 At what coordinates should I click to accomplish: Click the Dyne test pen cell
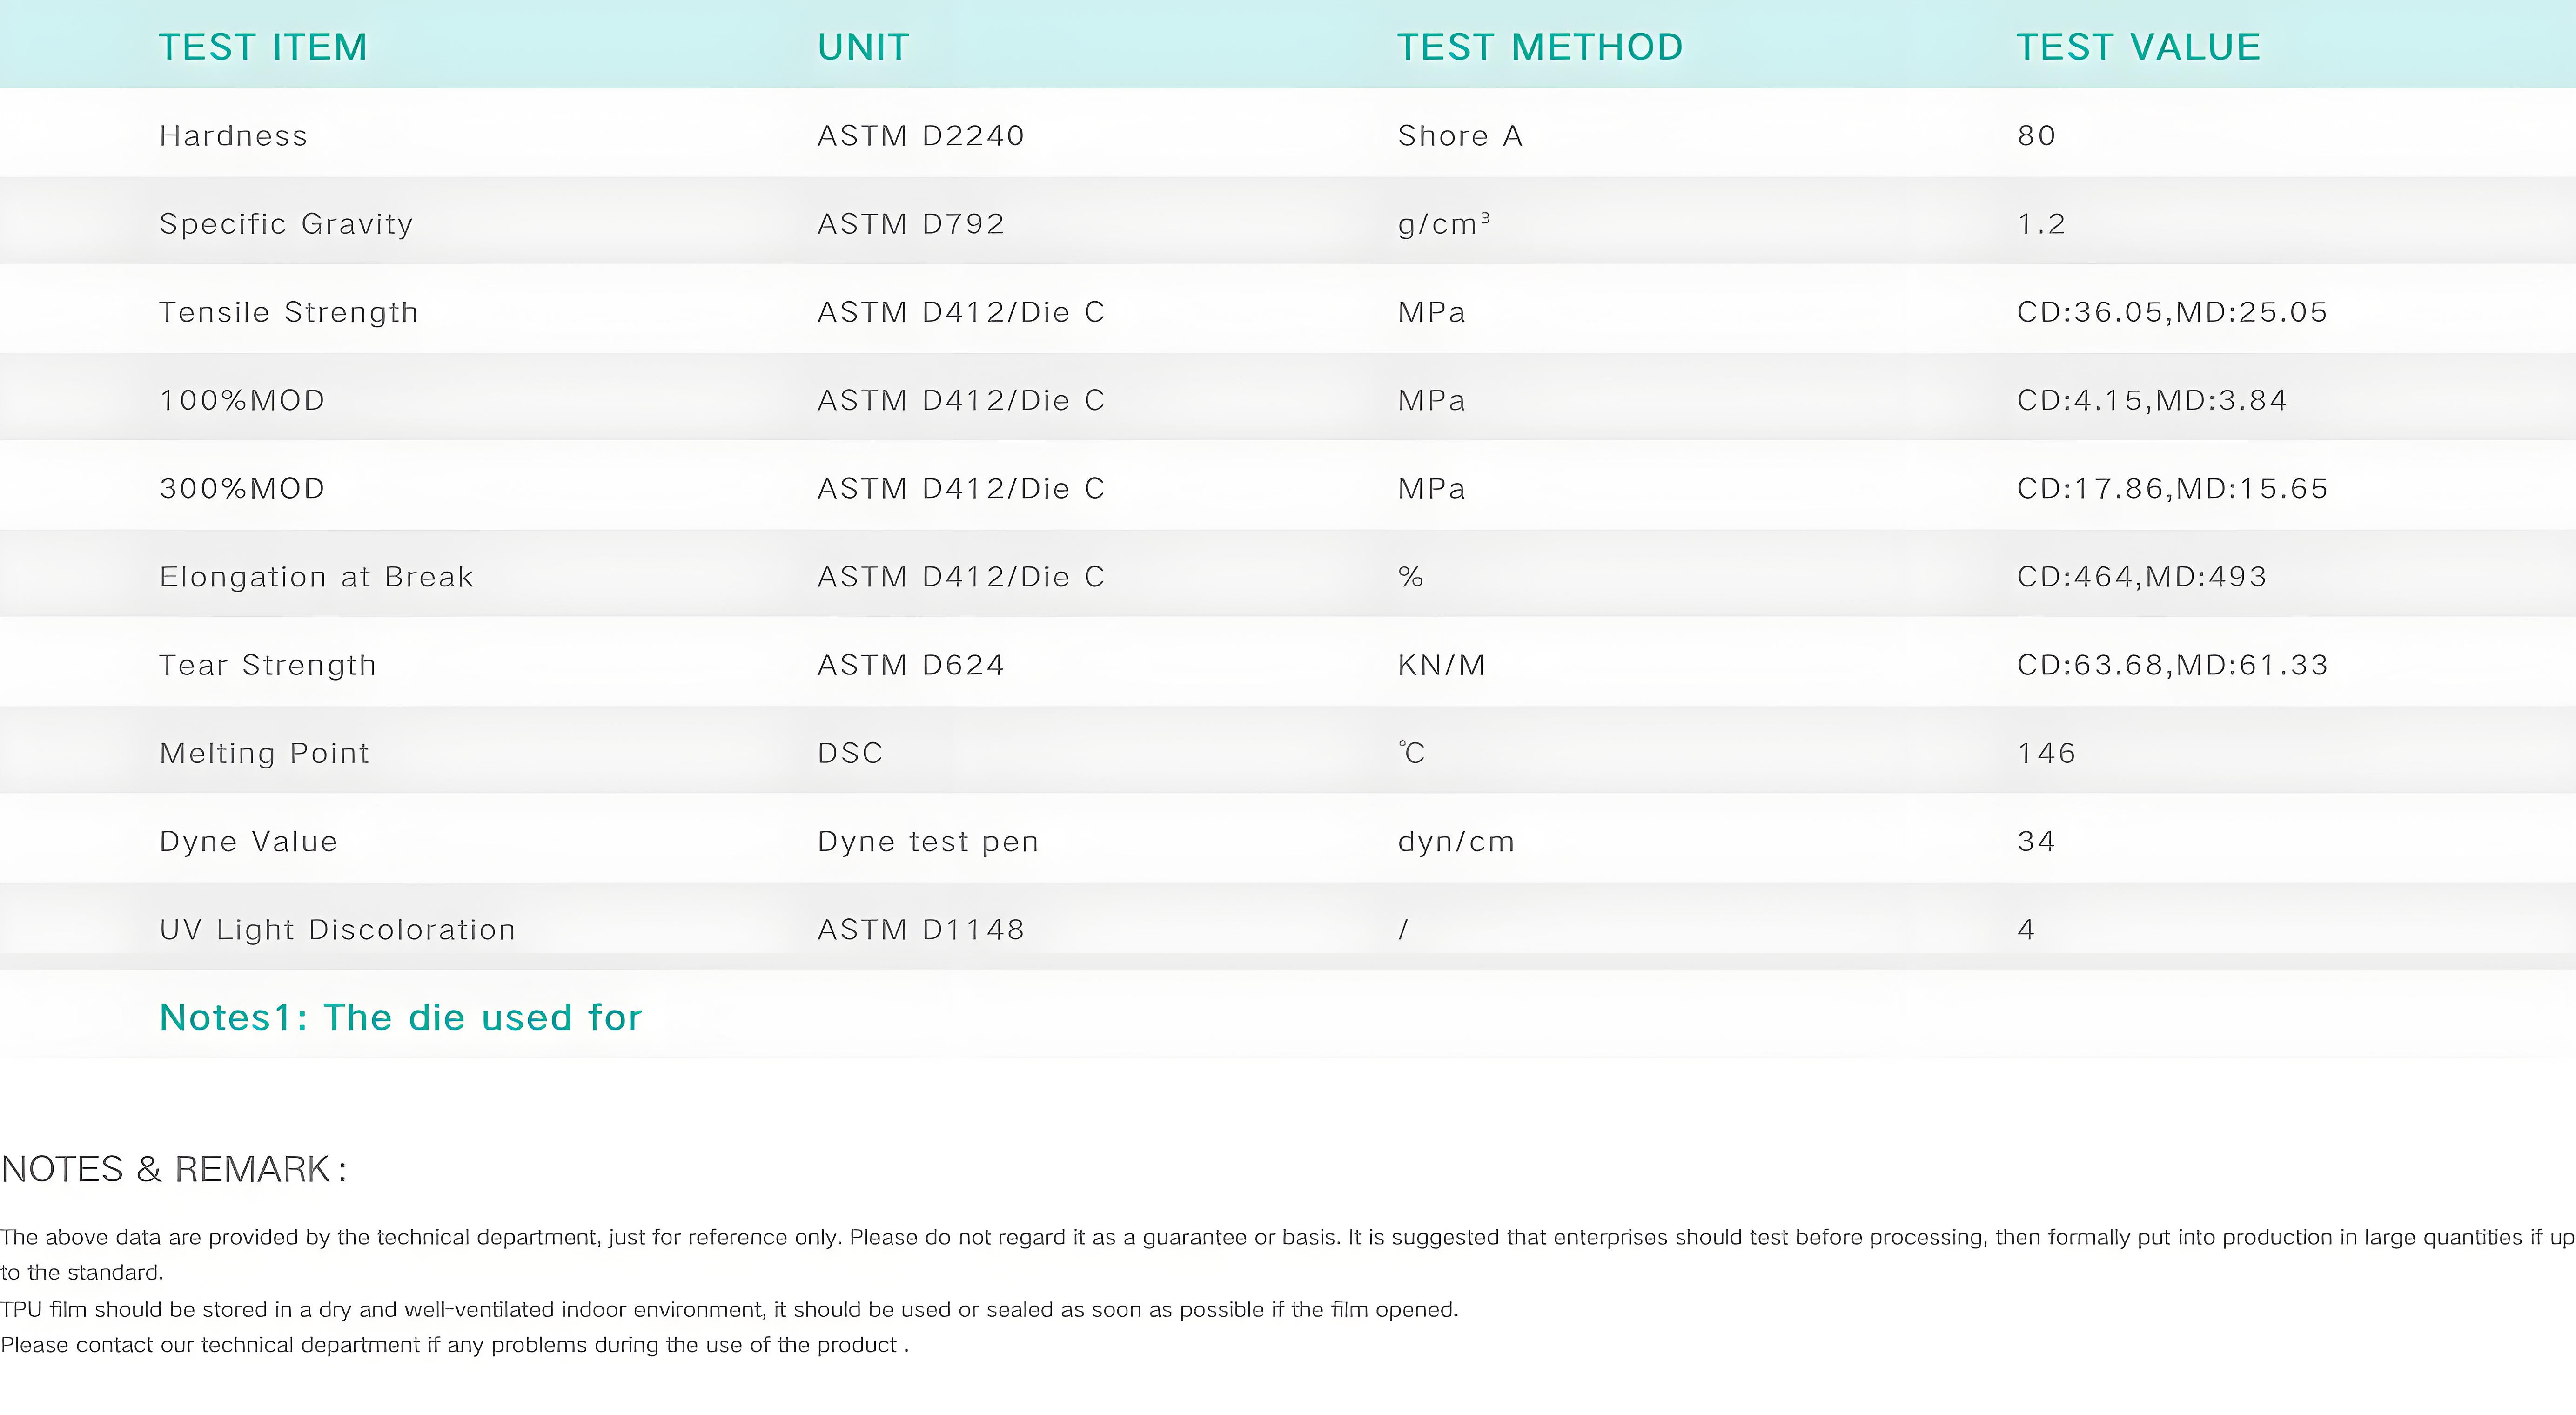pos(928,842)
